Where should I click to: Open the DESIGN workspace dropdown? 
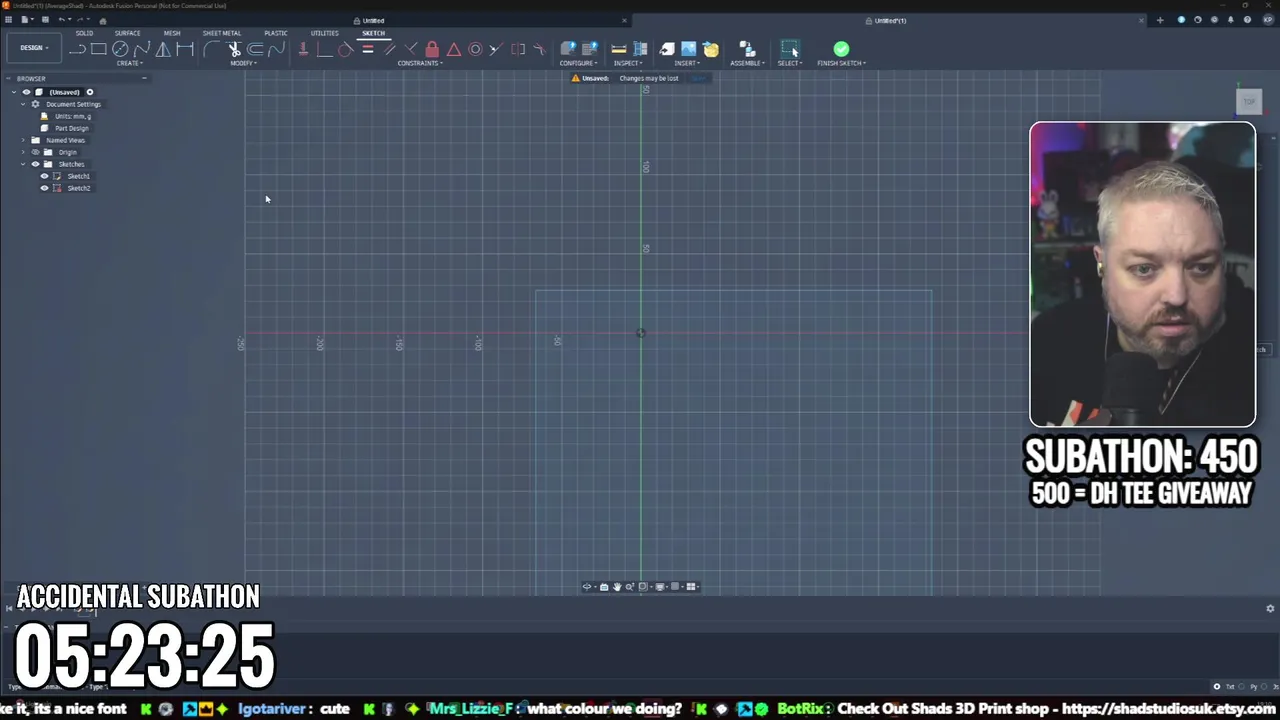point(32,48)
